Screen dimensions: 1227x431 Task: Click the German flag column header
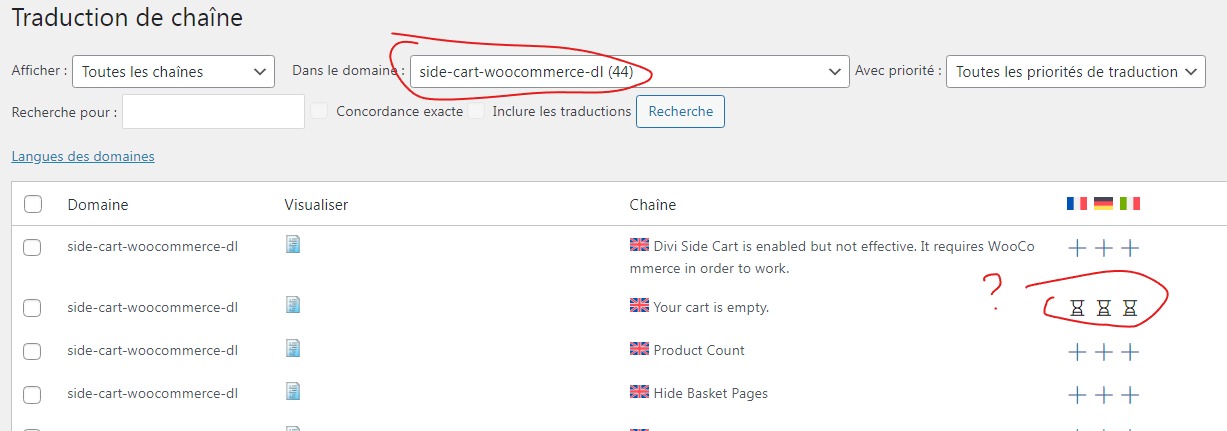[x=1104, y=203]
